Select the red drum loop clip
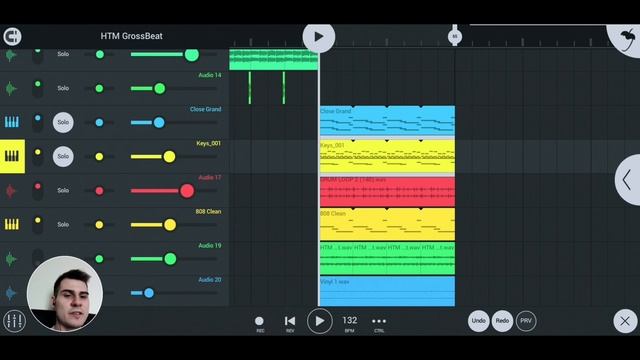Viewport: 640px width, 360px height. tap(387, 191)
